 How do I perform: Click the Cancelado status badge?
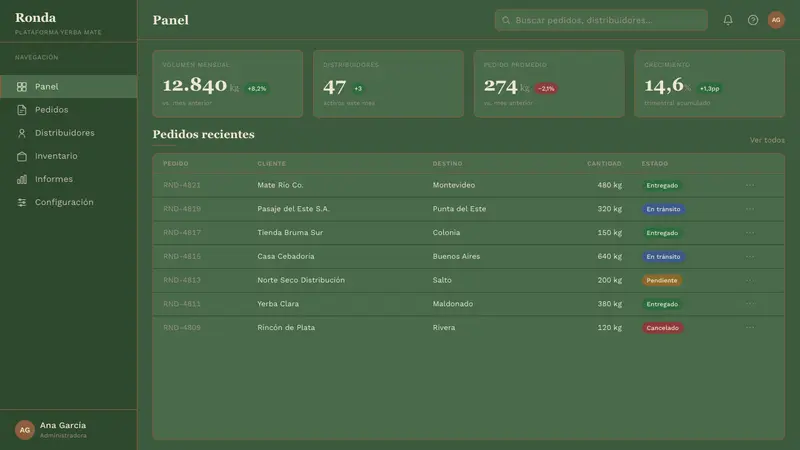point(662,328)
